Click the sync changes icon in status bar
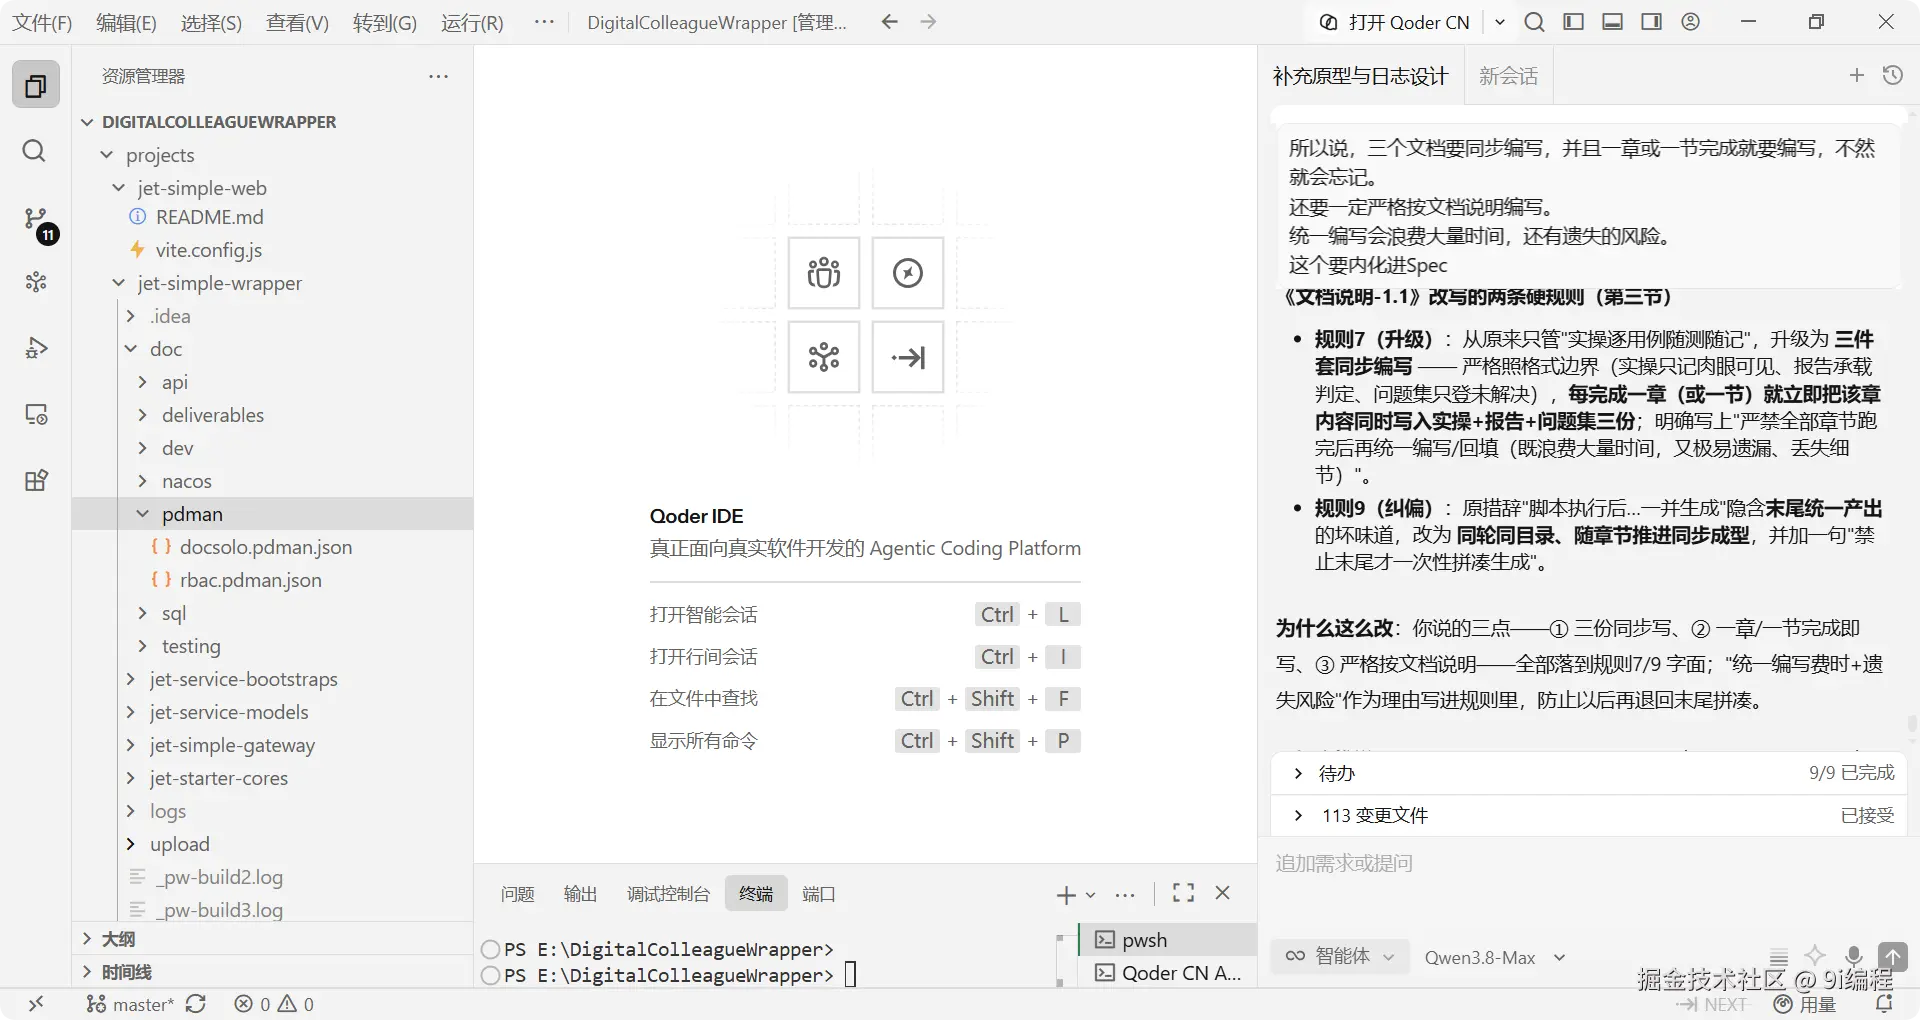Image resolution: width=1920 pixels, height=1020 pixels. [196, 1004]
